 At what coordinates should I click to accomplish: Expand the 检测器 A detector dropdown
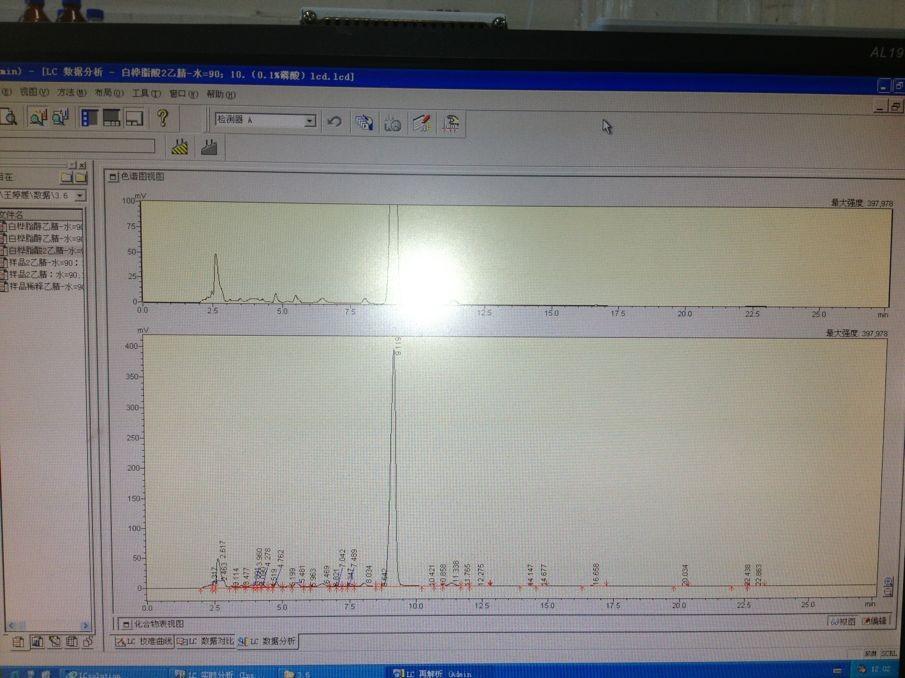coord(310,121)
